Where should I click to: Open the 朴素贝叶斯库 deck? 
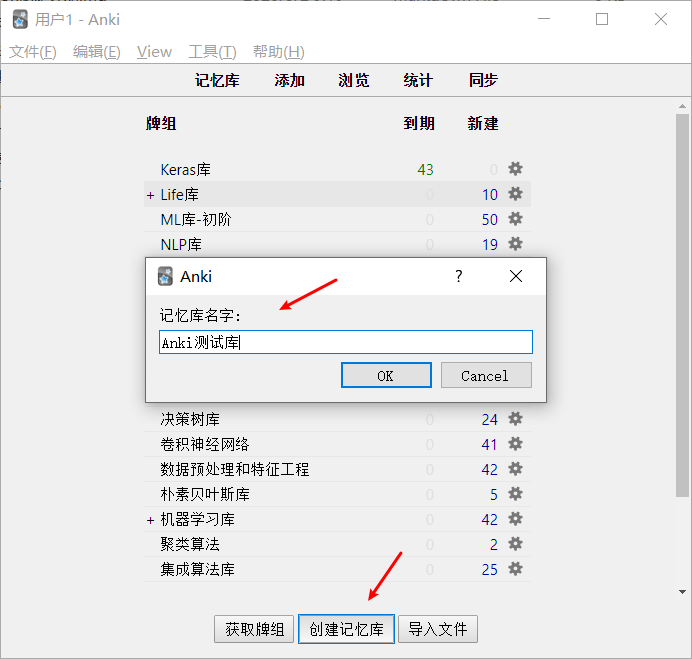205,494
